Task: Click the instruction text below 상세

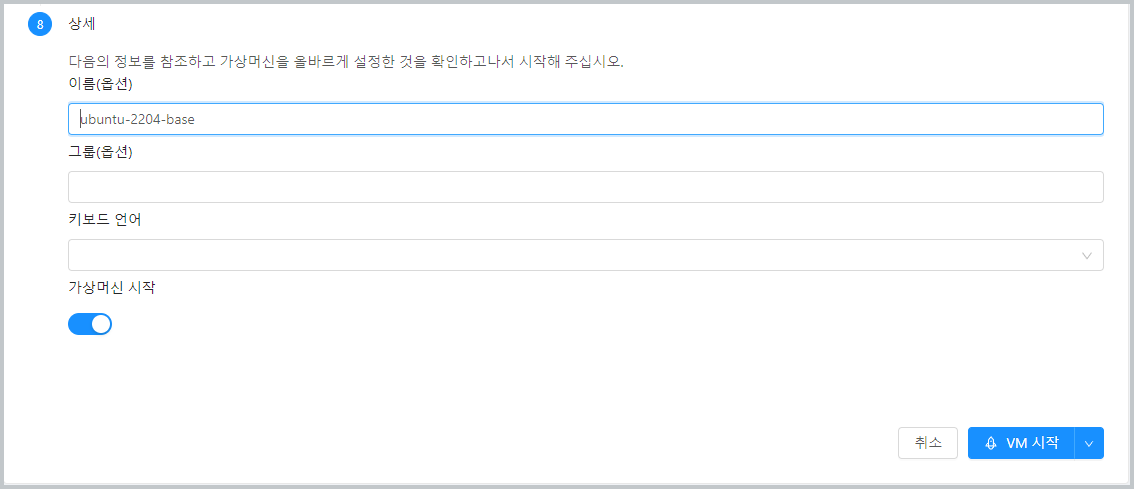Action: [345, 62]
